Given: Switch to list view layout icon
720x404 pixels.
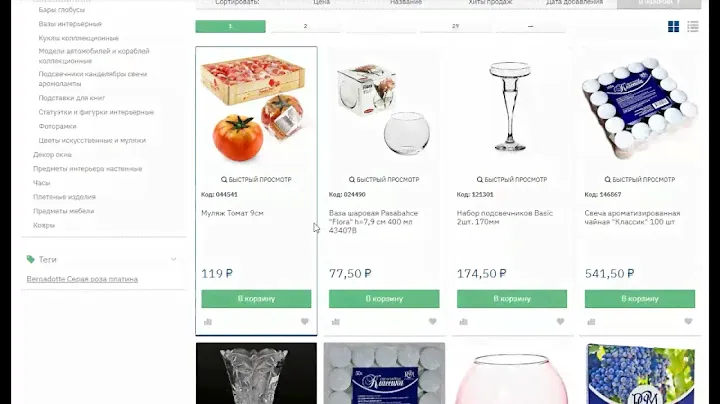Looking at the screenshot, I should (692, 27).
